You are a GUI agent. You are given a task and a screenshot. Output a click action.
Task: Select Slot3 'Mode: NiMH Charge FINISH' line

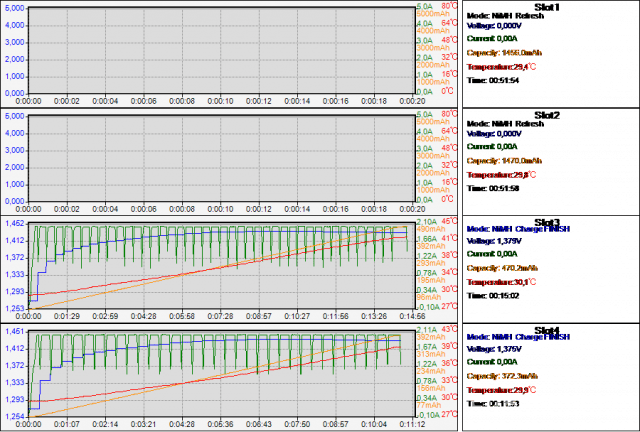click(x=518, y=229)
